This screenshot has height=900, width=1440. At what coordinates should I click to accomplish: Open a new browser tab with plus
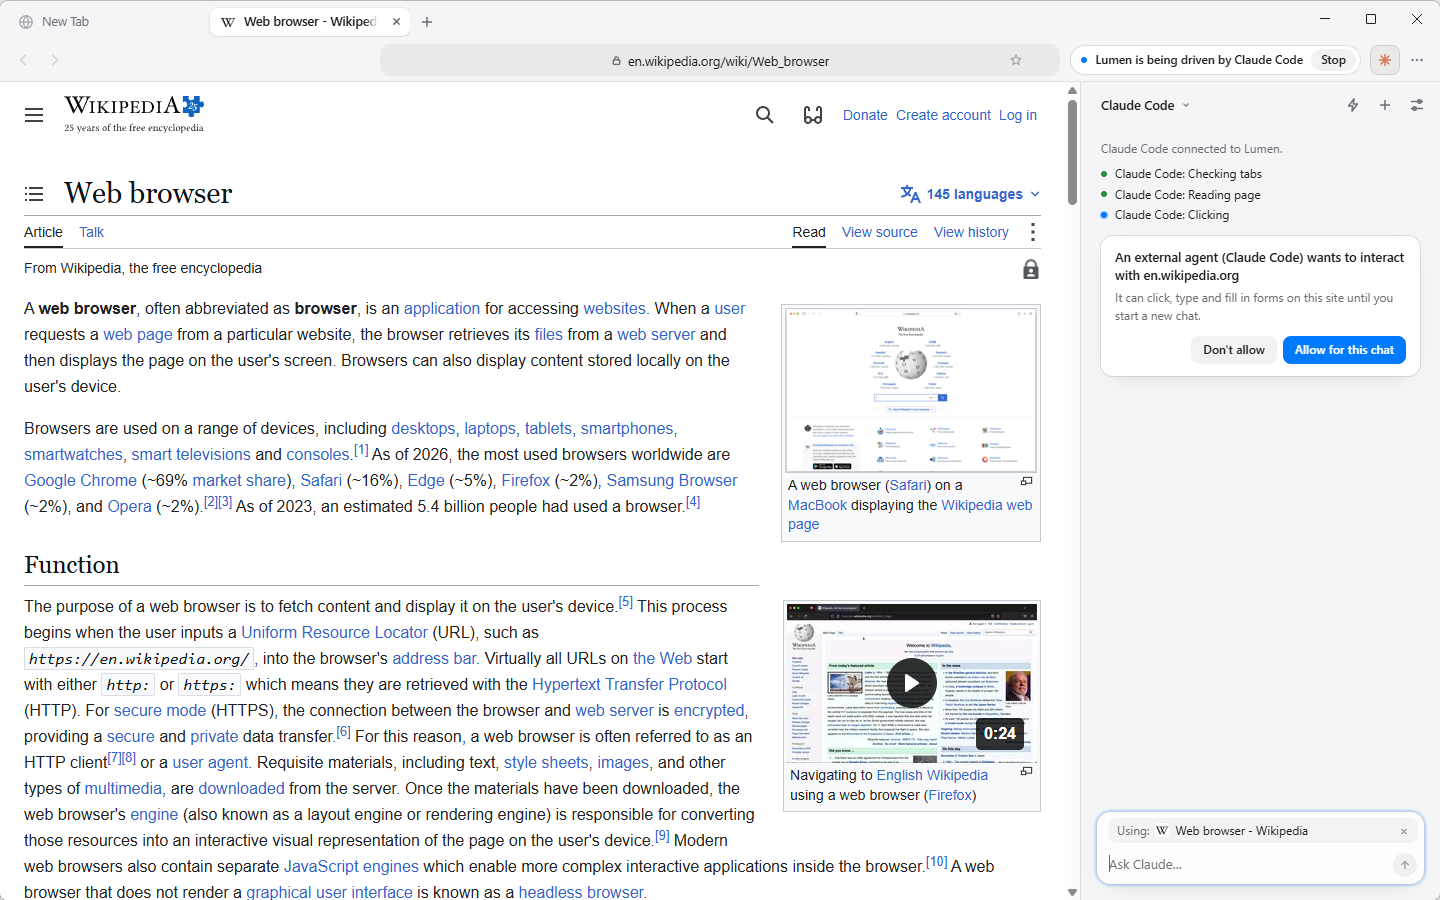tap(427, 21)
